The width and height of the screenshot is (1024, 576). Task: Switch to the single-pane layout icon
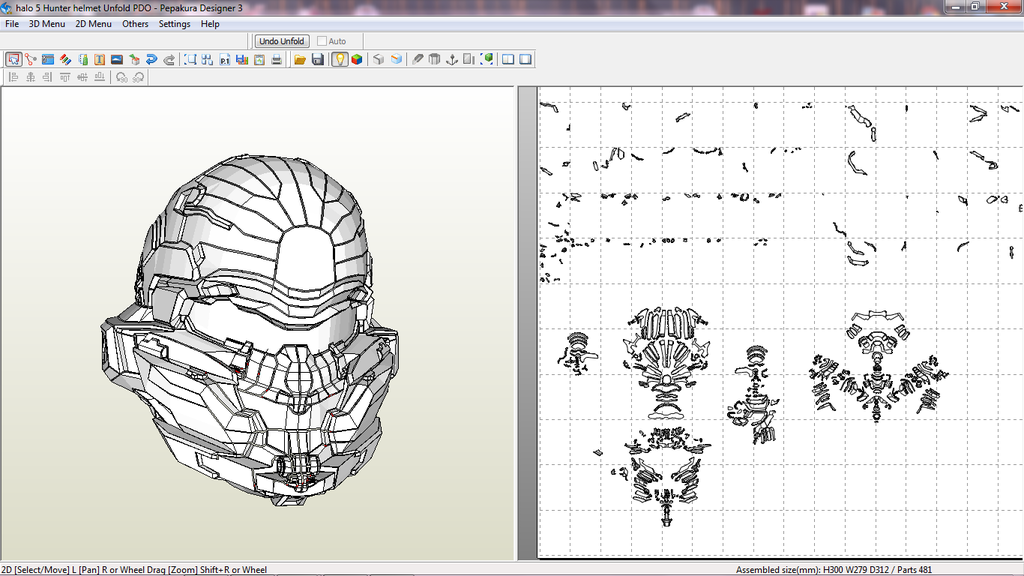coord(525,59)
